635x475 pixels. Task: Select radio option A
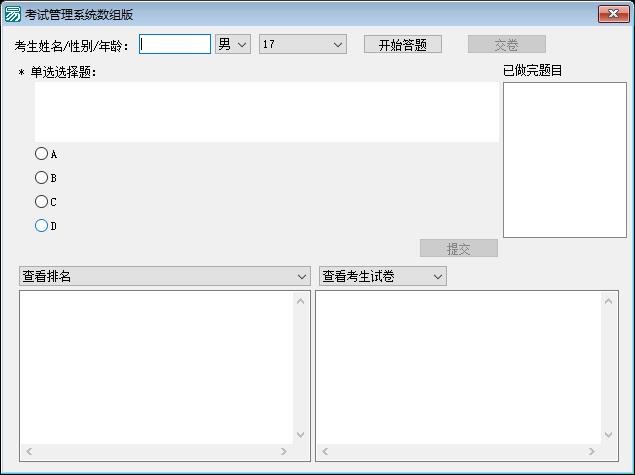pyautogui.click(x=46, y=154)
